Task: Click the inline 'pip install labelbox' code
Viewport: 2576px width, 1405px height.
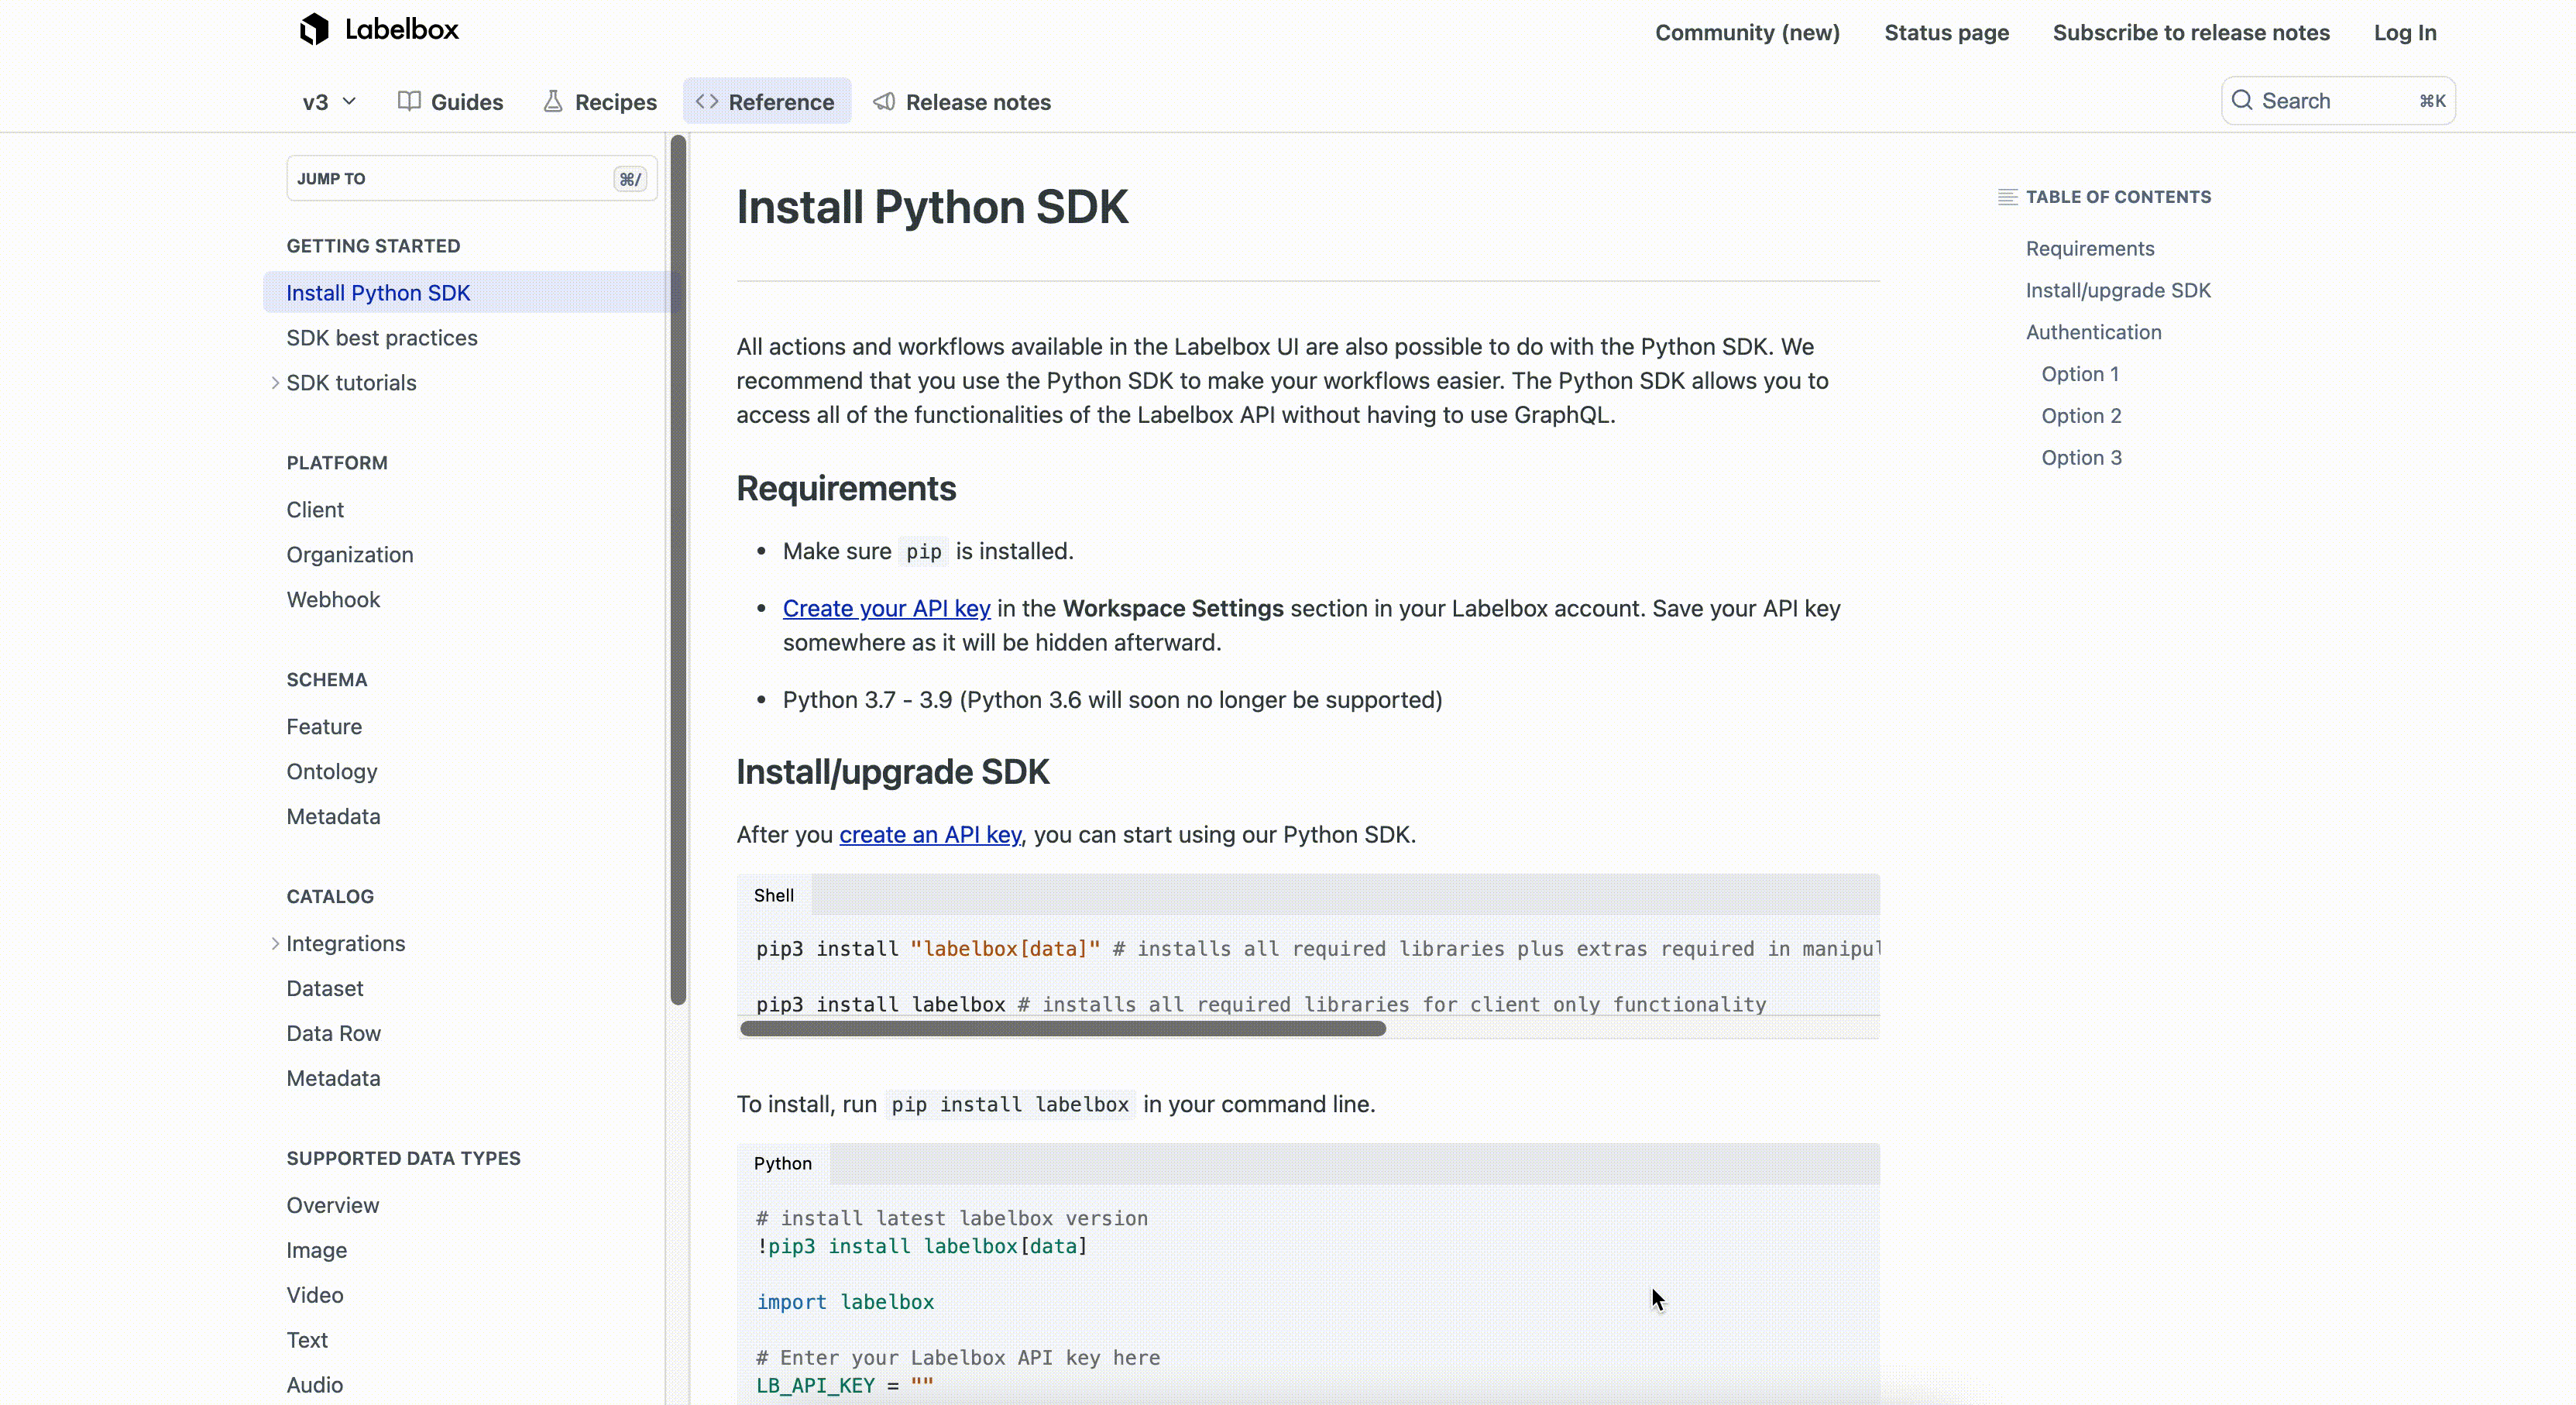Action: tap(1010, 1105)
